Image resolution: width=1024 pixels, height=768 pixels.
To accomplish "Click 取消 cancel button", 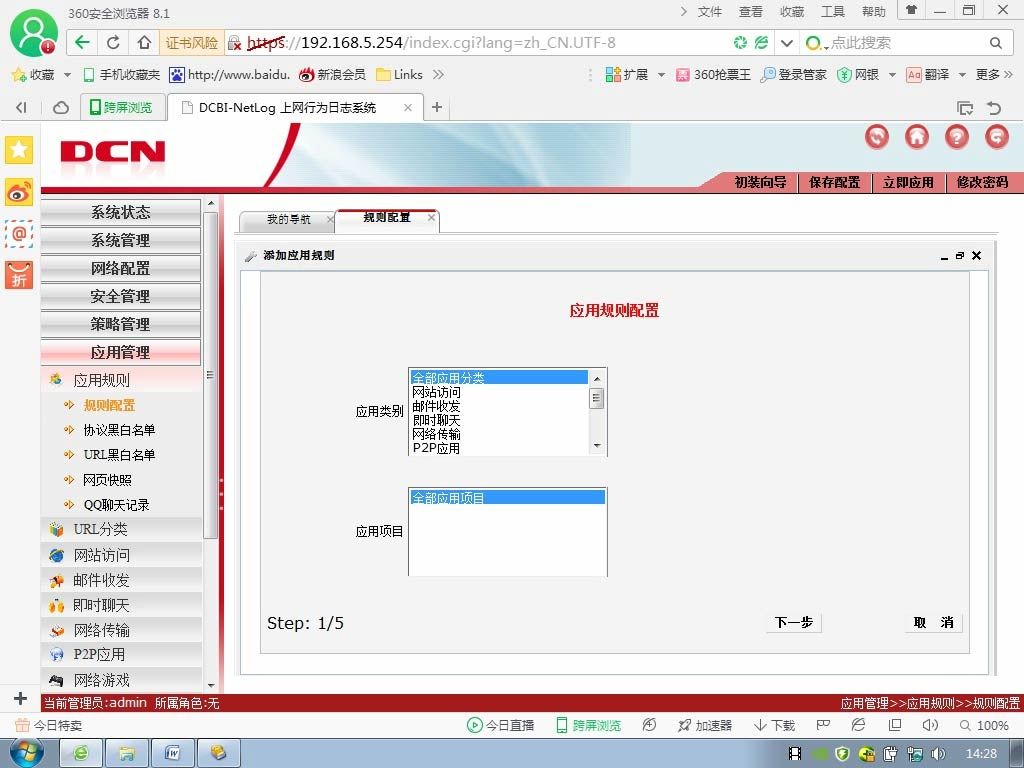I will coord(933,622).
